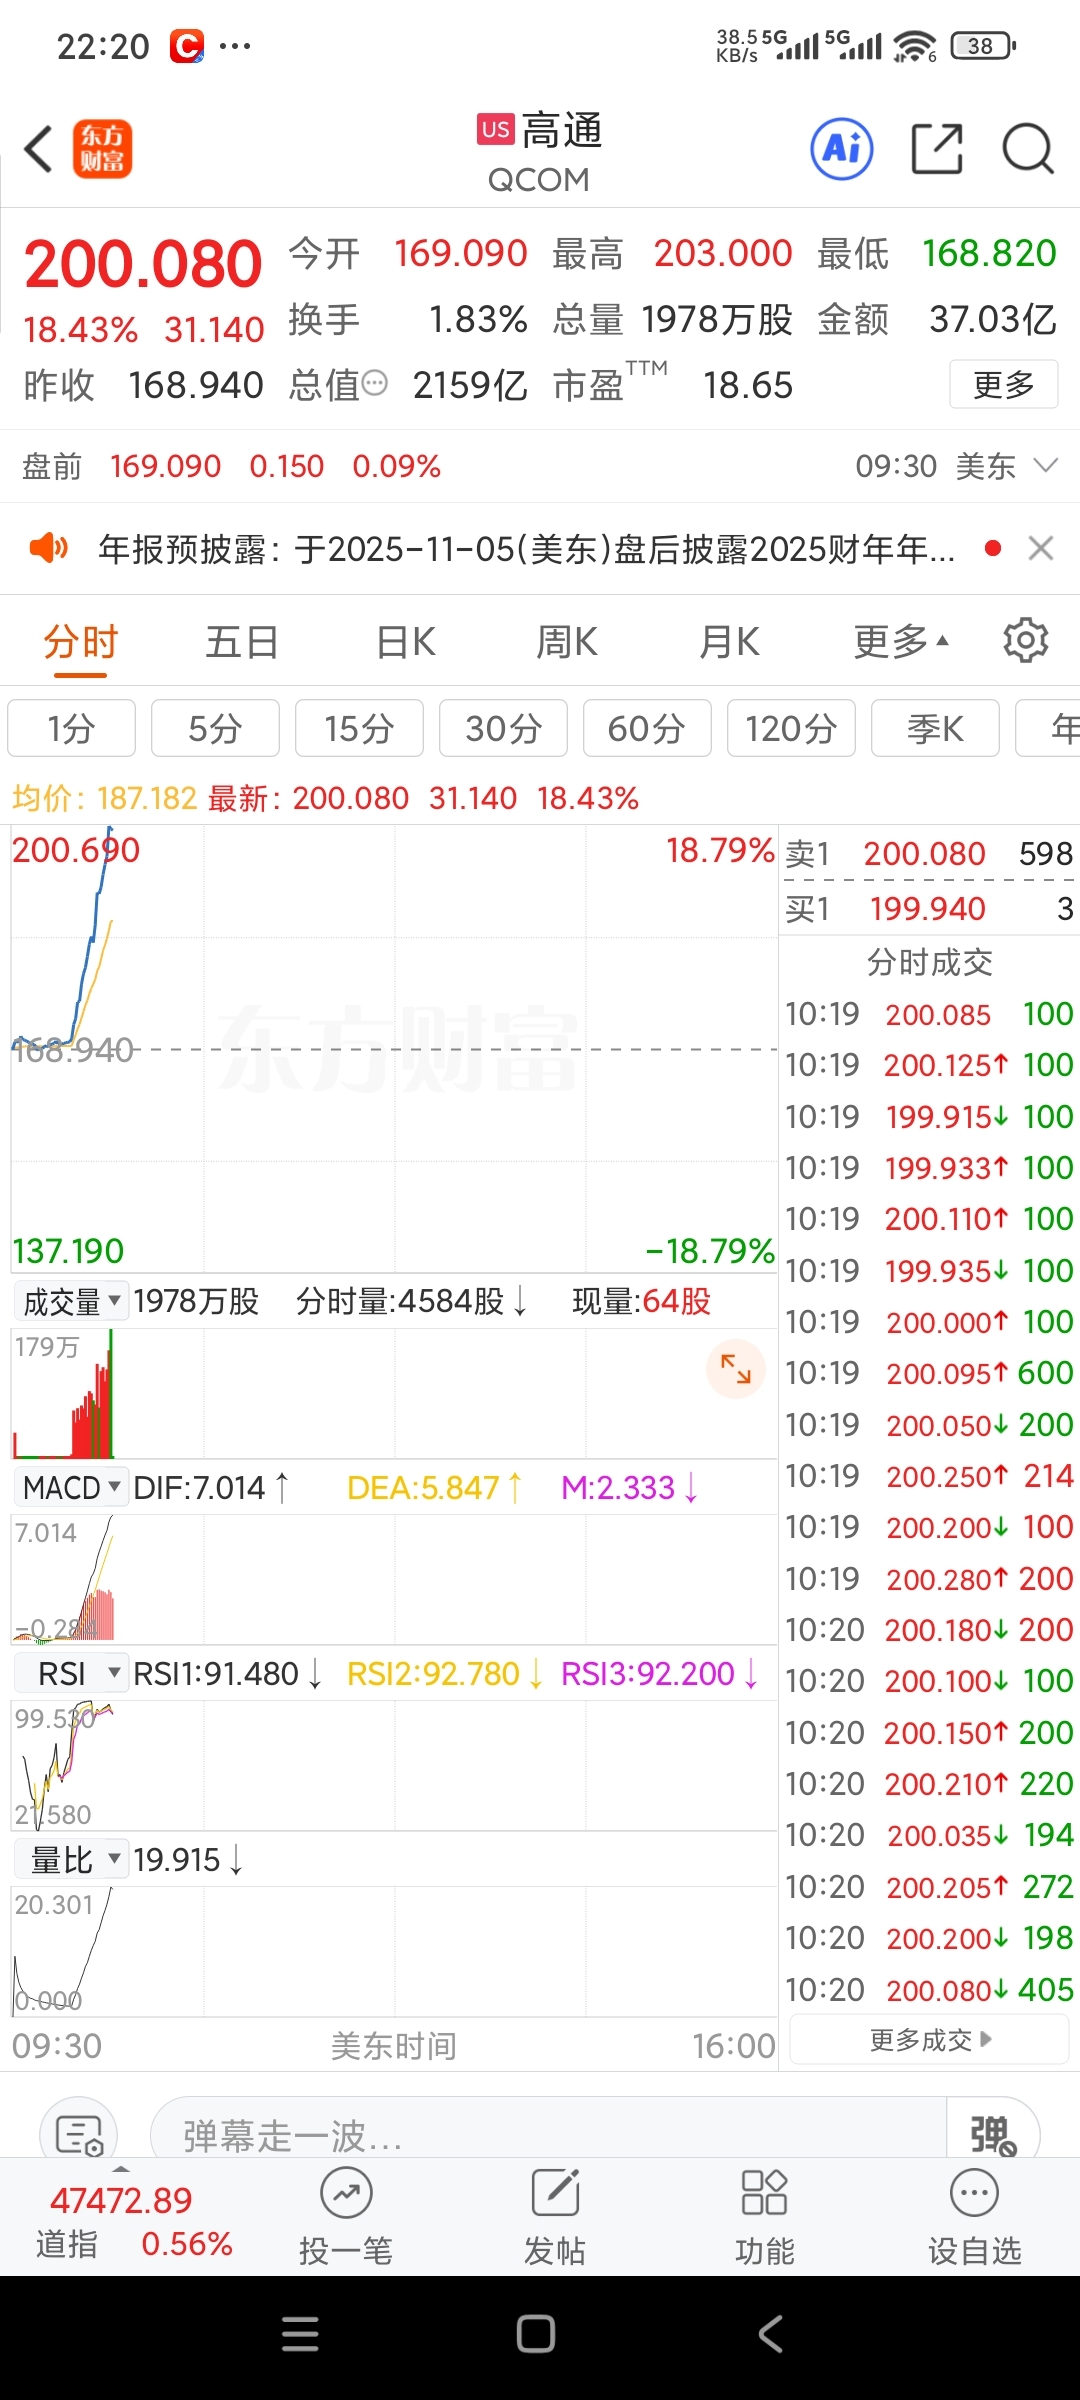Select the 120分 period button

tap(791, 728)
